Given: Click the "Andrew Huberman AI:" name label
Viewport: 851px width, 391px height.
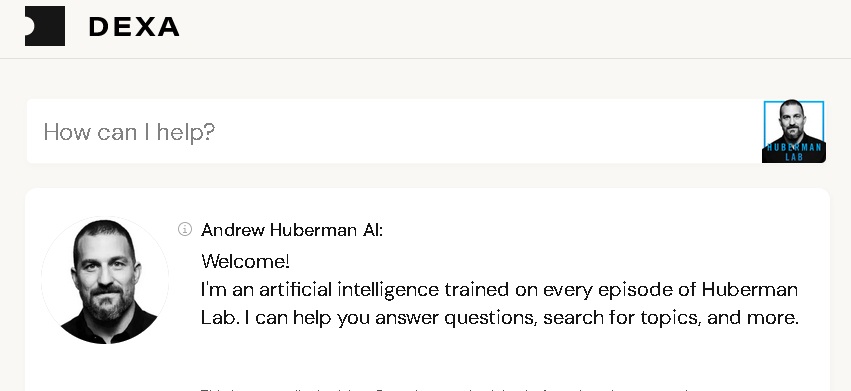Looking at the screenshot, I should coord(292,230).
